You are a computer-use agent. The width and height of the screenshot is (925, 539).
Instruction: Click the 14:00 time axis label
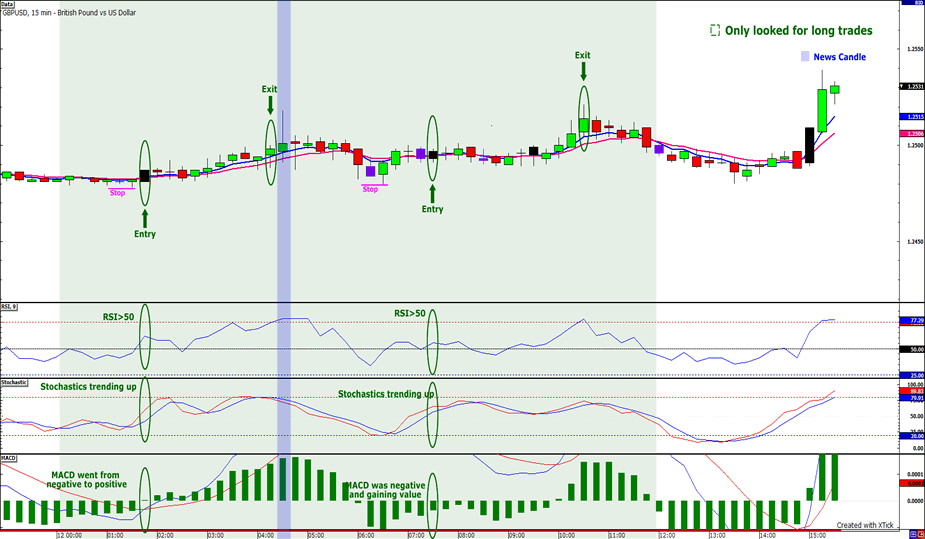pos(767,535)
